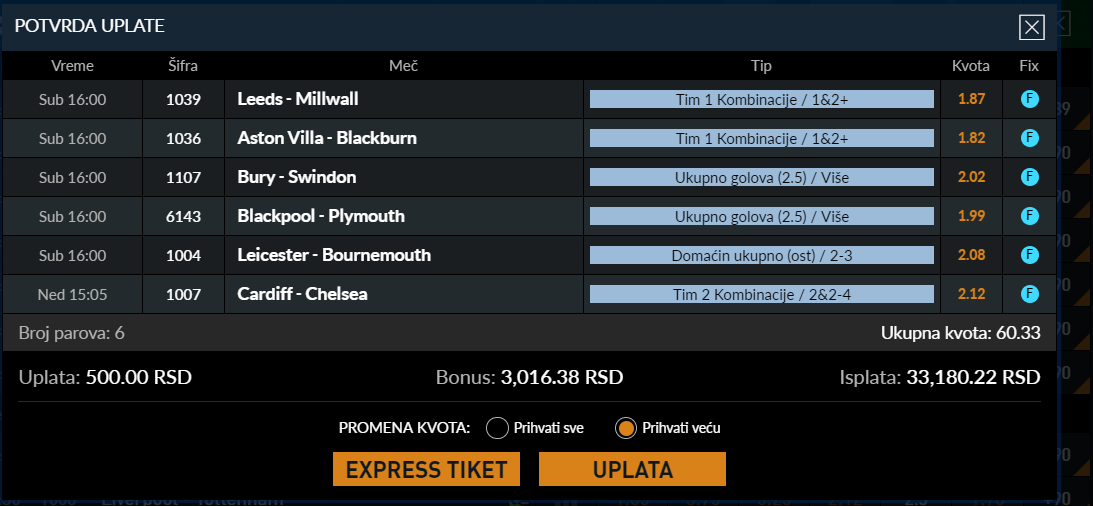Click the Vreme column header
This screenshot has width=1093, height=506.
(72, 66)
